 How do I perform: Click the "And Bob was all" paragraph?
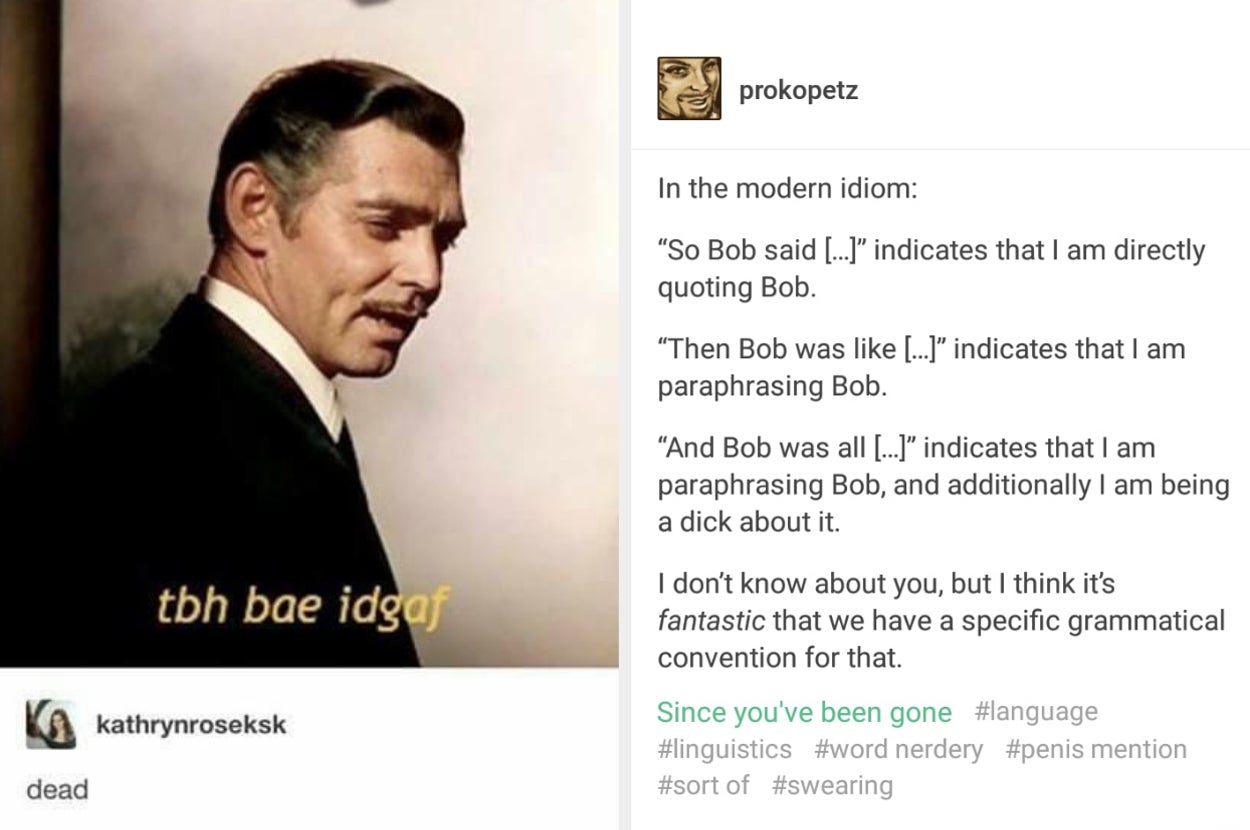pos(942,484)
